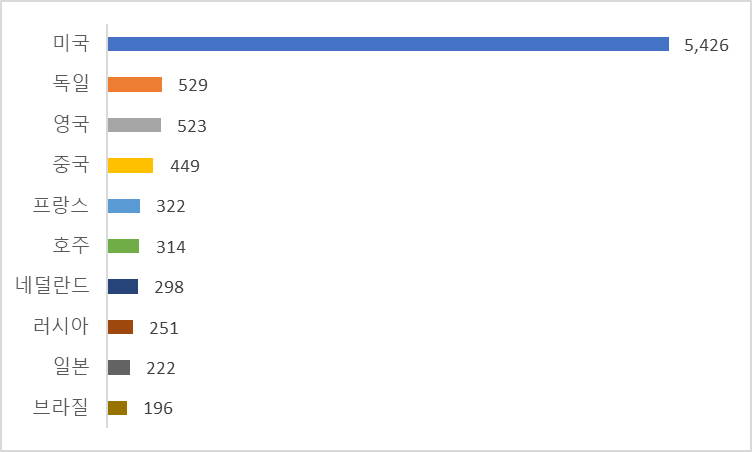Image resolution: width=752 pixels, height=452 pixels.
Task: Select the 러시아 axis label
Action: pyautogui.click(x=60, y=327)
